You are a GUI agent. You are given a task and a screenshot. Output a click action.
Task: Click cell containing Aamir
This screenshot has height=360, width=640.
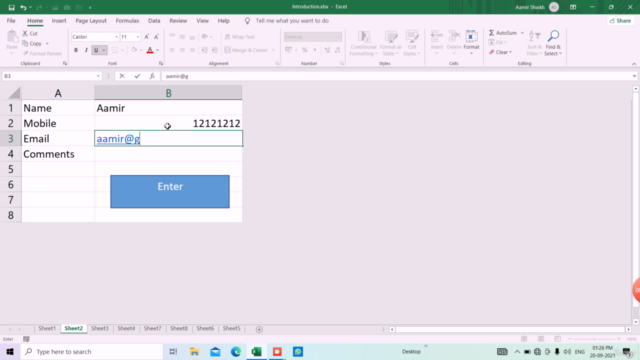click(168, 108)
